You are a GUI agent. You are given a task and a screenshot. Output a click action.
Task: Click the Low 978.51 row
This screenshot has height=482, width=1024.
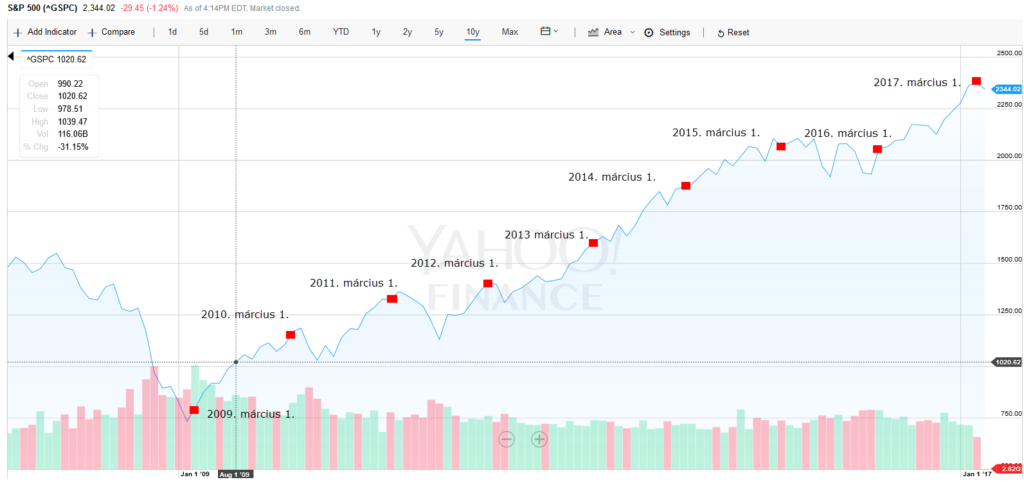coord(59,109)
